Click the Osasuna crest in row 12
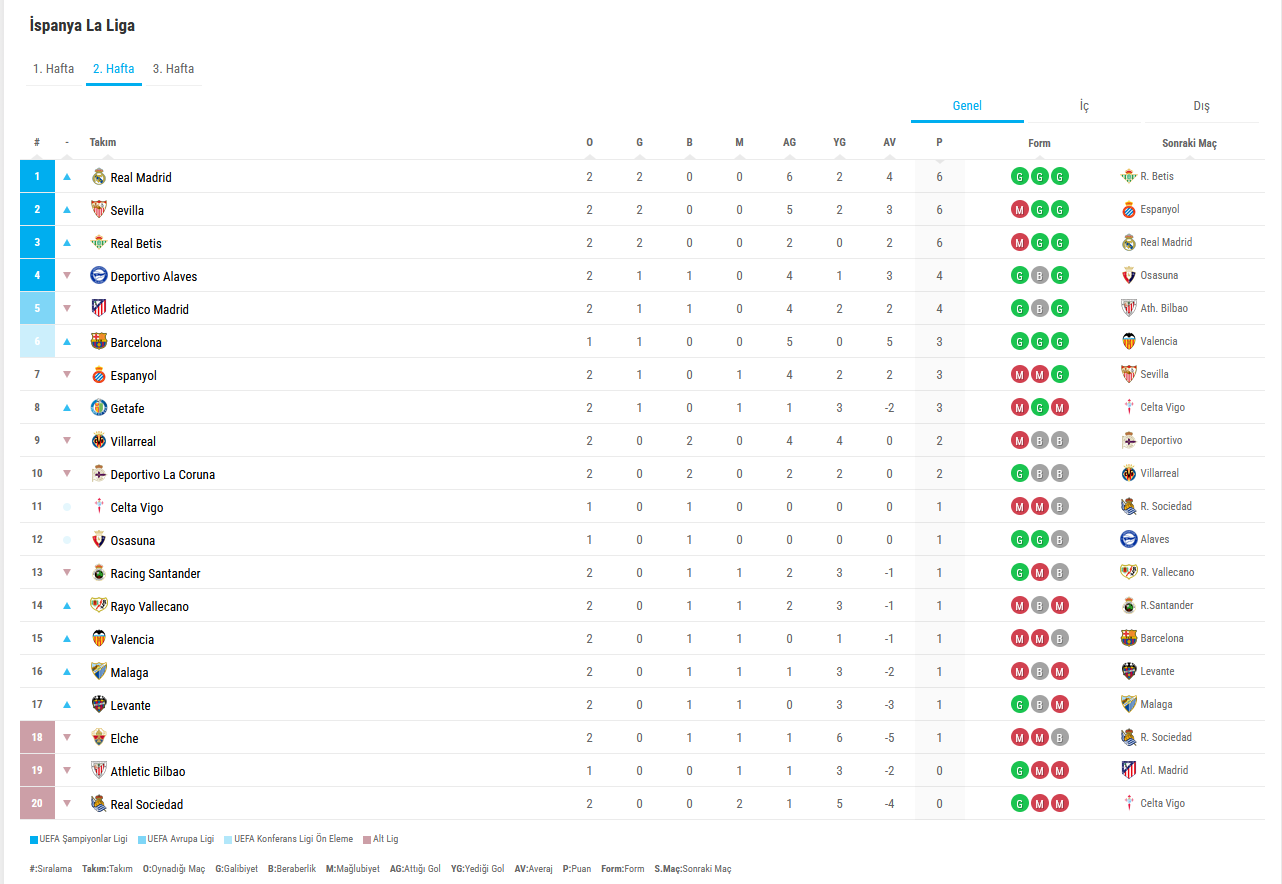This screenshot has height=884, width=1282. (98, 540)
